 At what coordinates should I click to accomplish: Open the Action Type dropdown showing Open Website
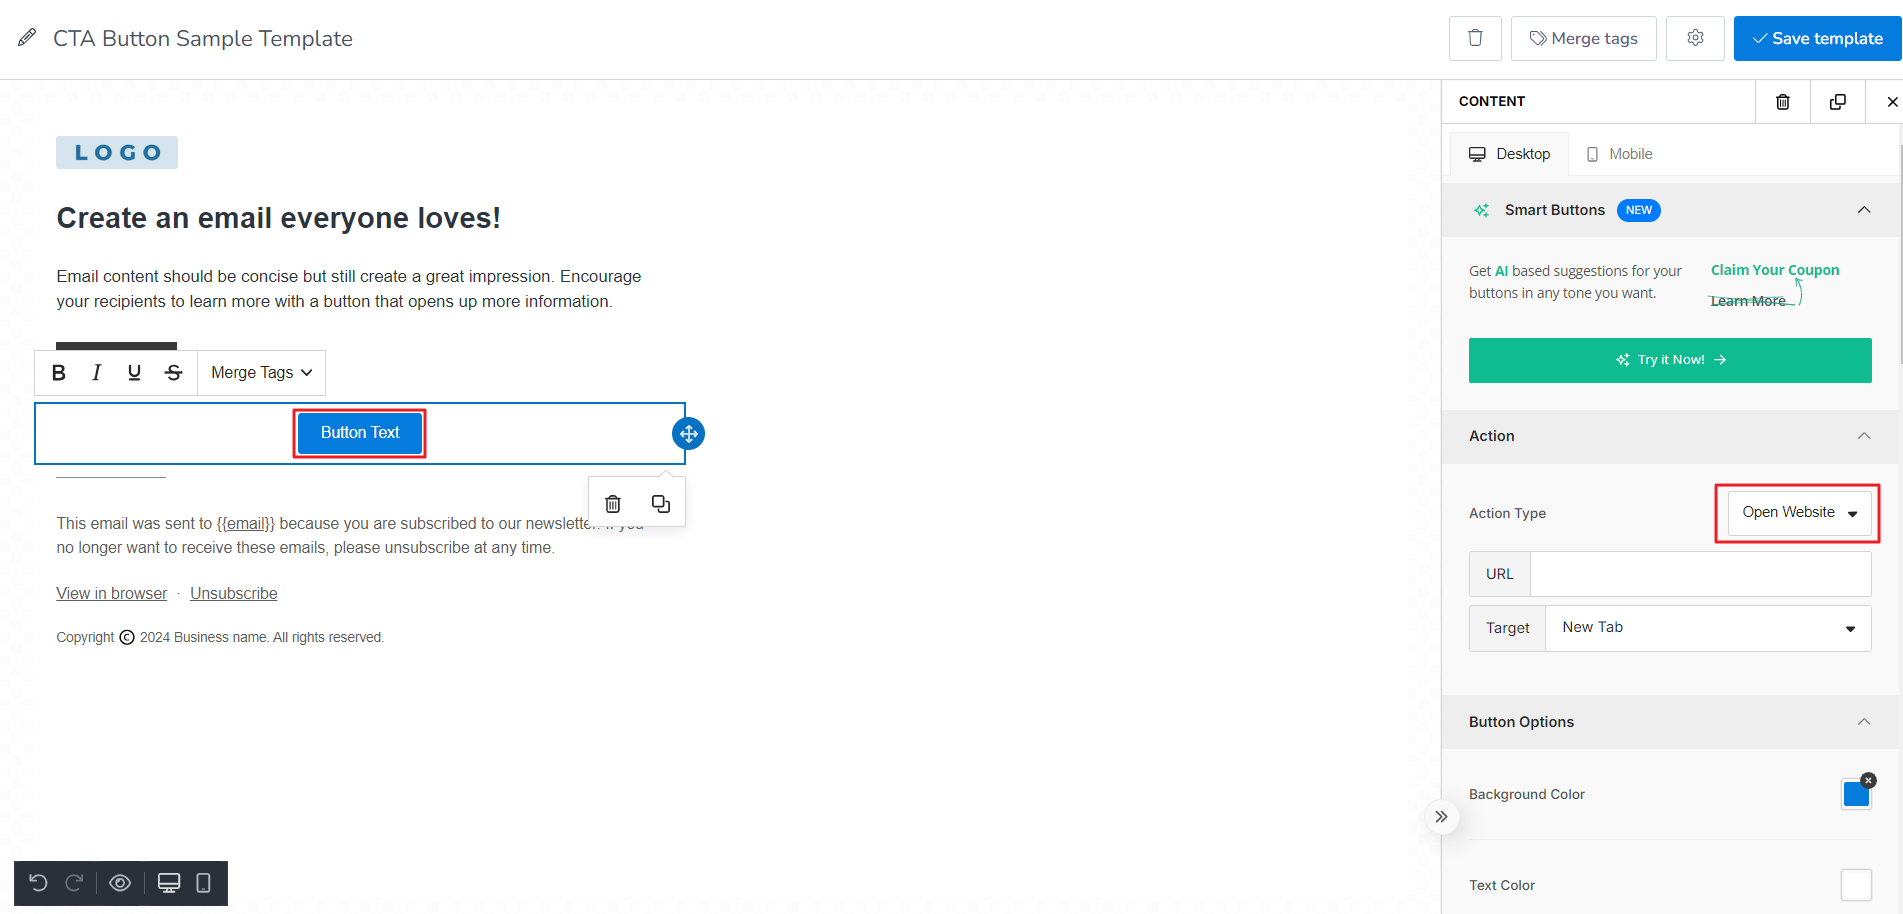(1796, 512)
